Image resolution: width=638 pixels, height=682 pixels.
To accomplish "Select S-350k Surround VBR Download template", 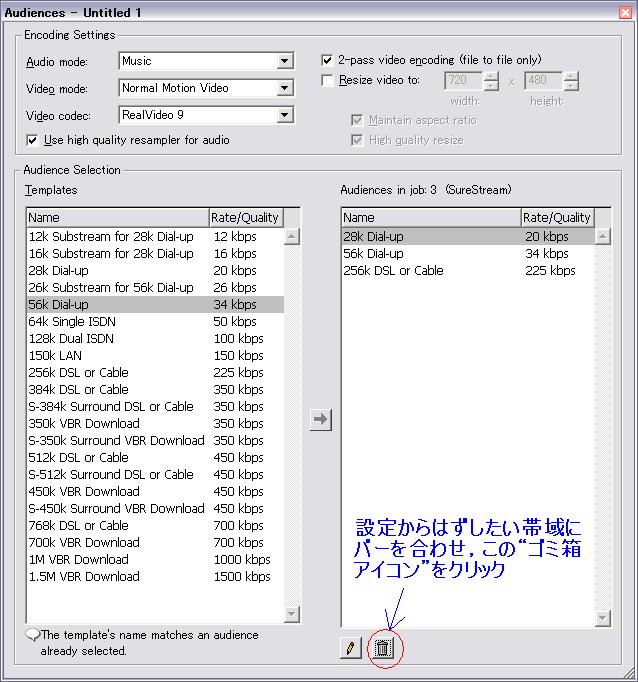I will (155, 440).
